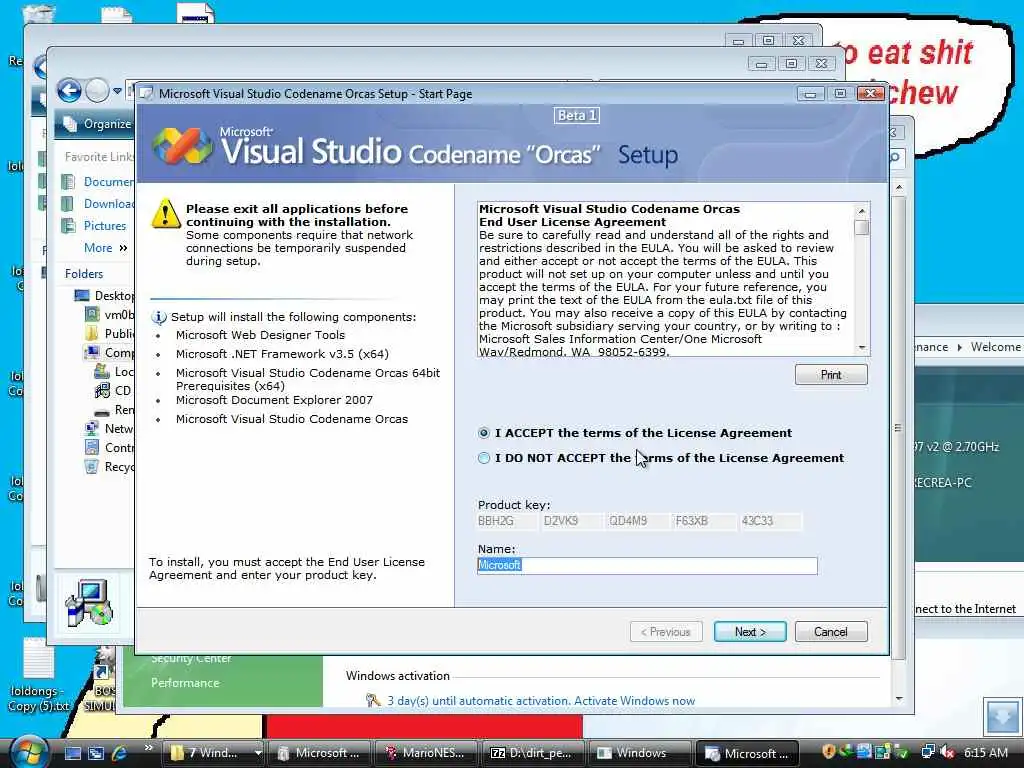Screen dimensions: 1024x768
Task: Click the EULA scroll down arrow
Action: pyautogui.click(x=862, y=348)
